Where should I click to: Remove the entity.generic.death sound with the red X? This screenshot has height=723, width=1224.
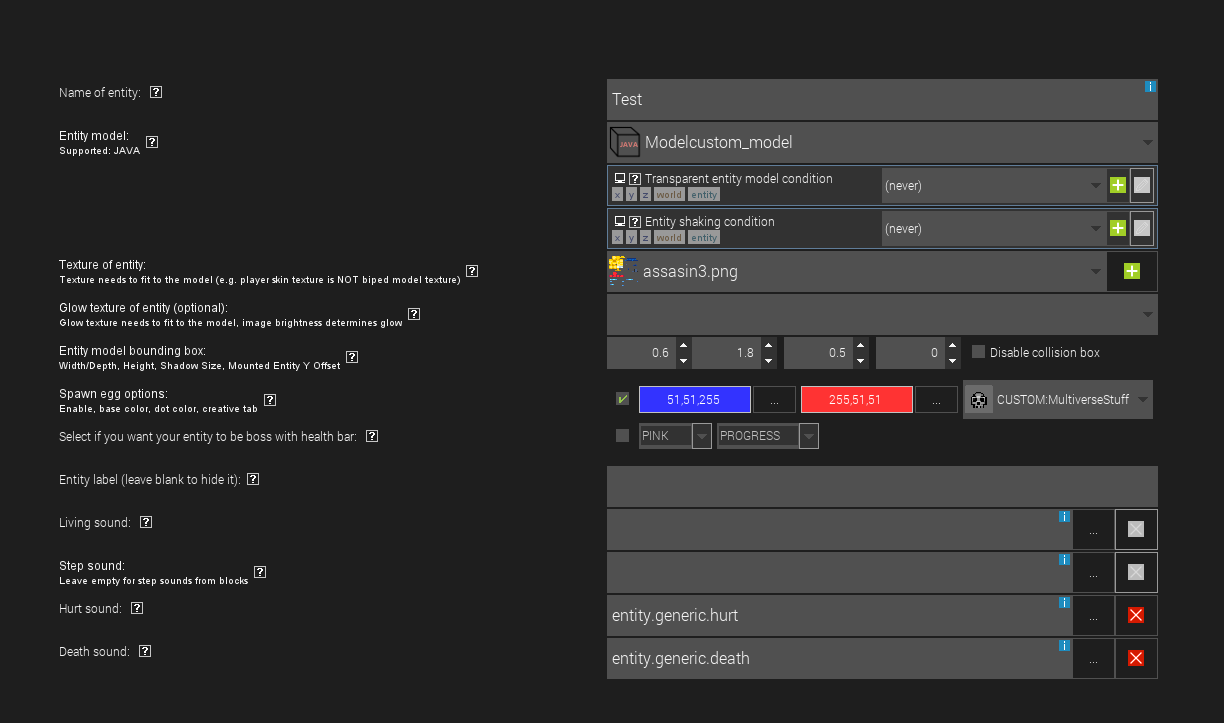tap(1135, 658)
